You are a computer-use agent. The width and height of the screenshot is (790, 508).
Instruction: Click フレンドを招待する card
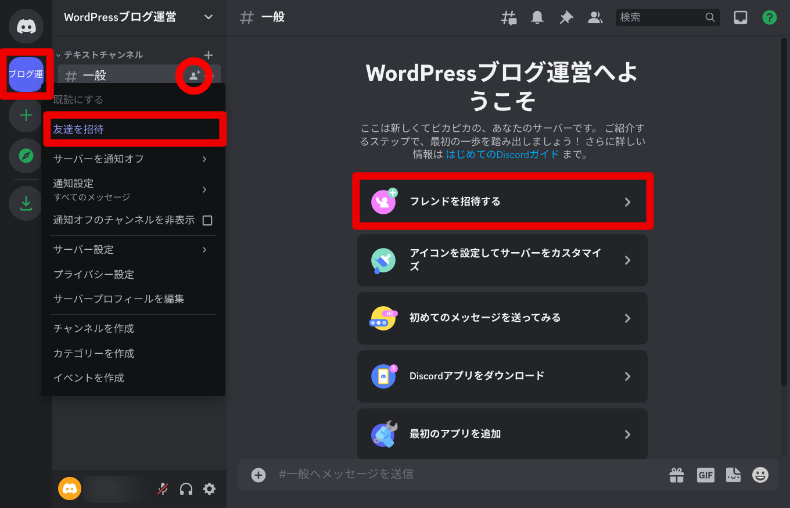pos(502,202)
